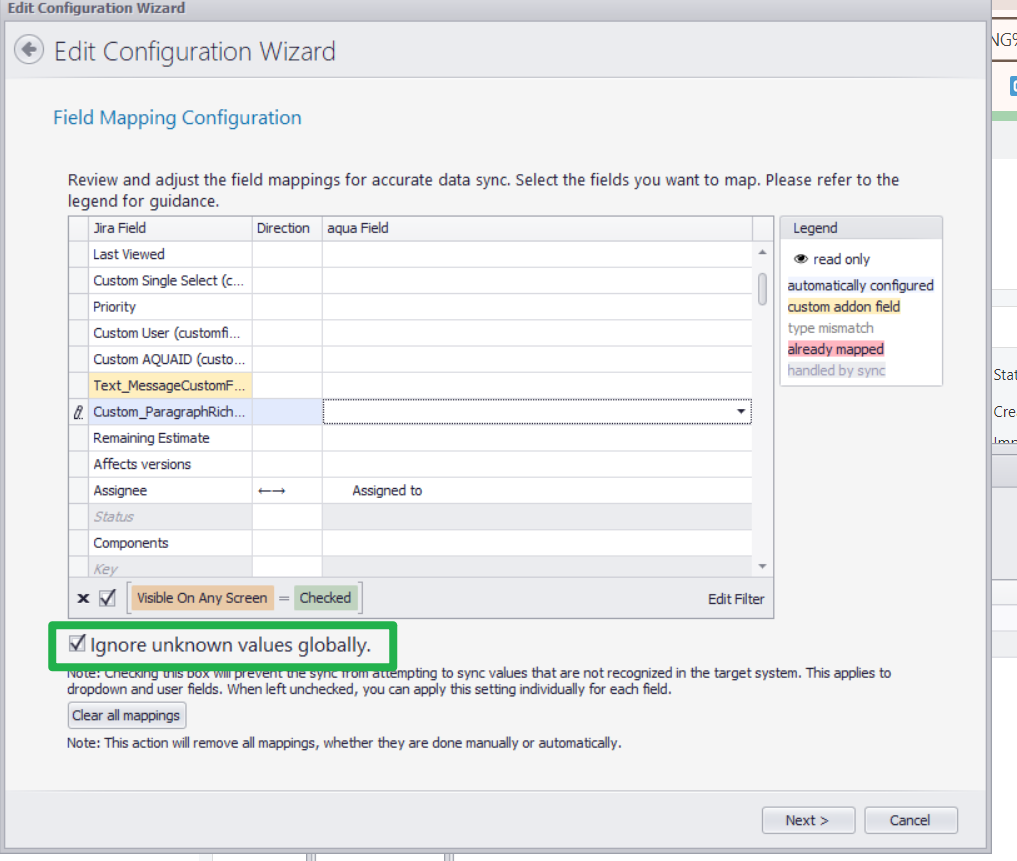This screenshot has height=861, width=1017.
Task: Click the pencil edit icon on Custom_ParagraphRich row
Action: pos(78,412)
